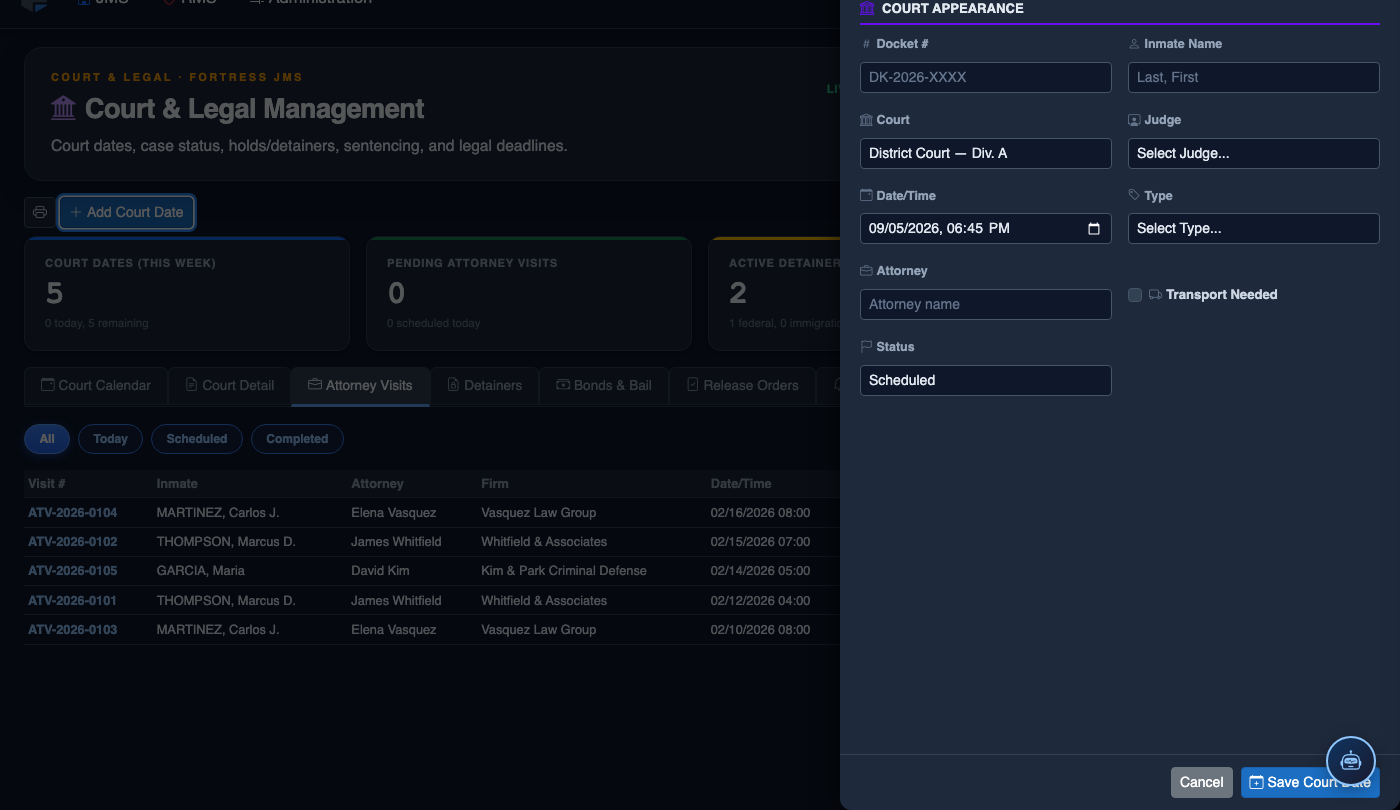Screen dimensions: 1400x810
Task: Select the Today filter pill
Action: [x=110, y=439]
